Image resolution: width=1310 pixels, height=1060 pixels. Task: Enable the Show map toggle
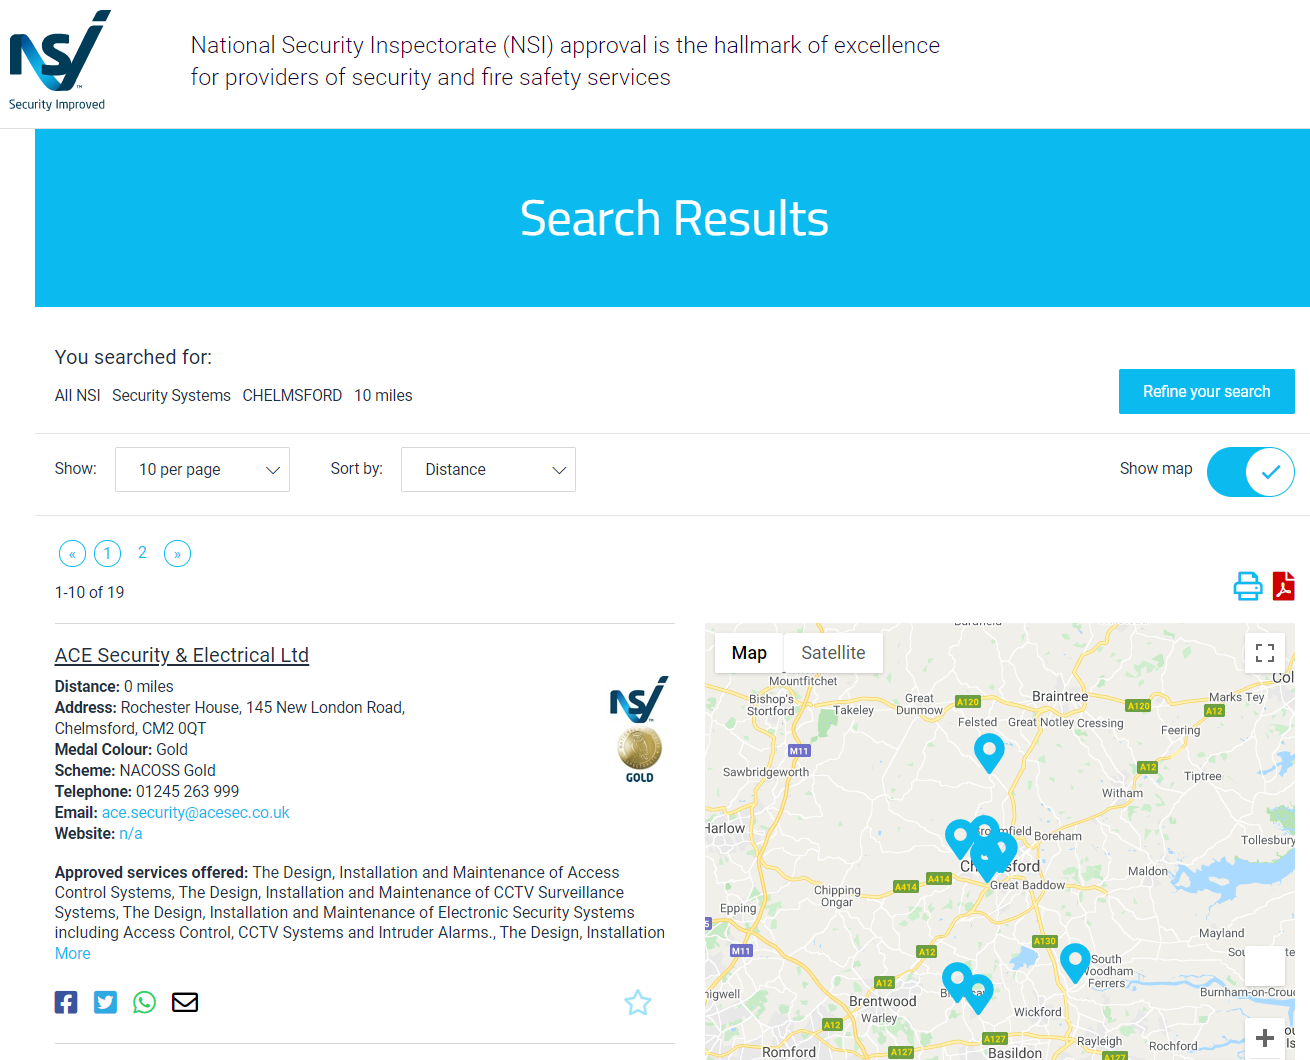(x=1250, y=471)
